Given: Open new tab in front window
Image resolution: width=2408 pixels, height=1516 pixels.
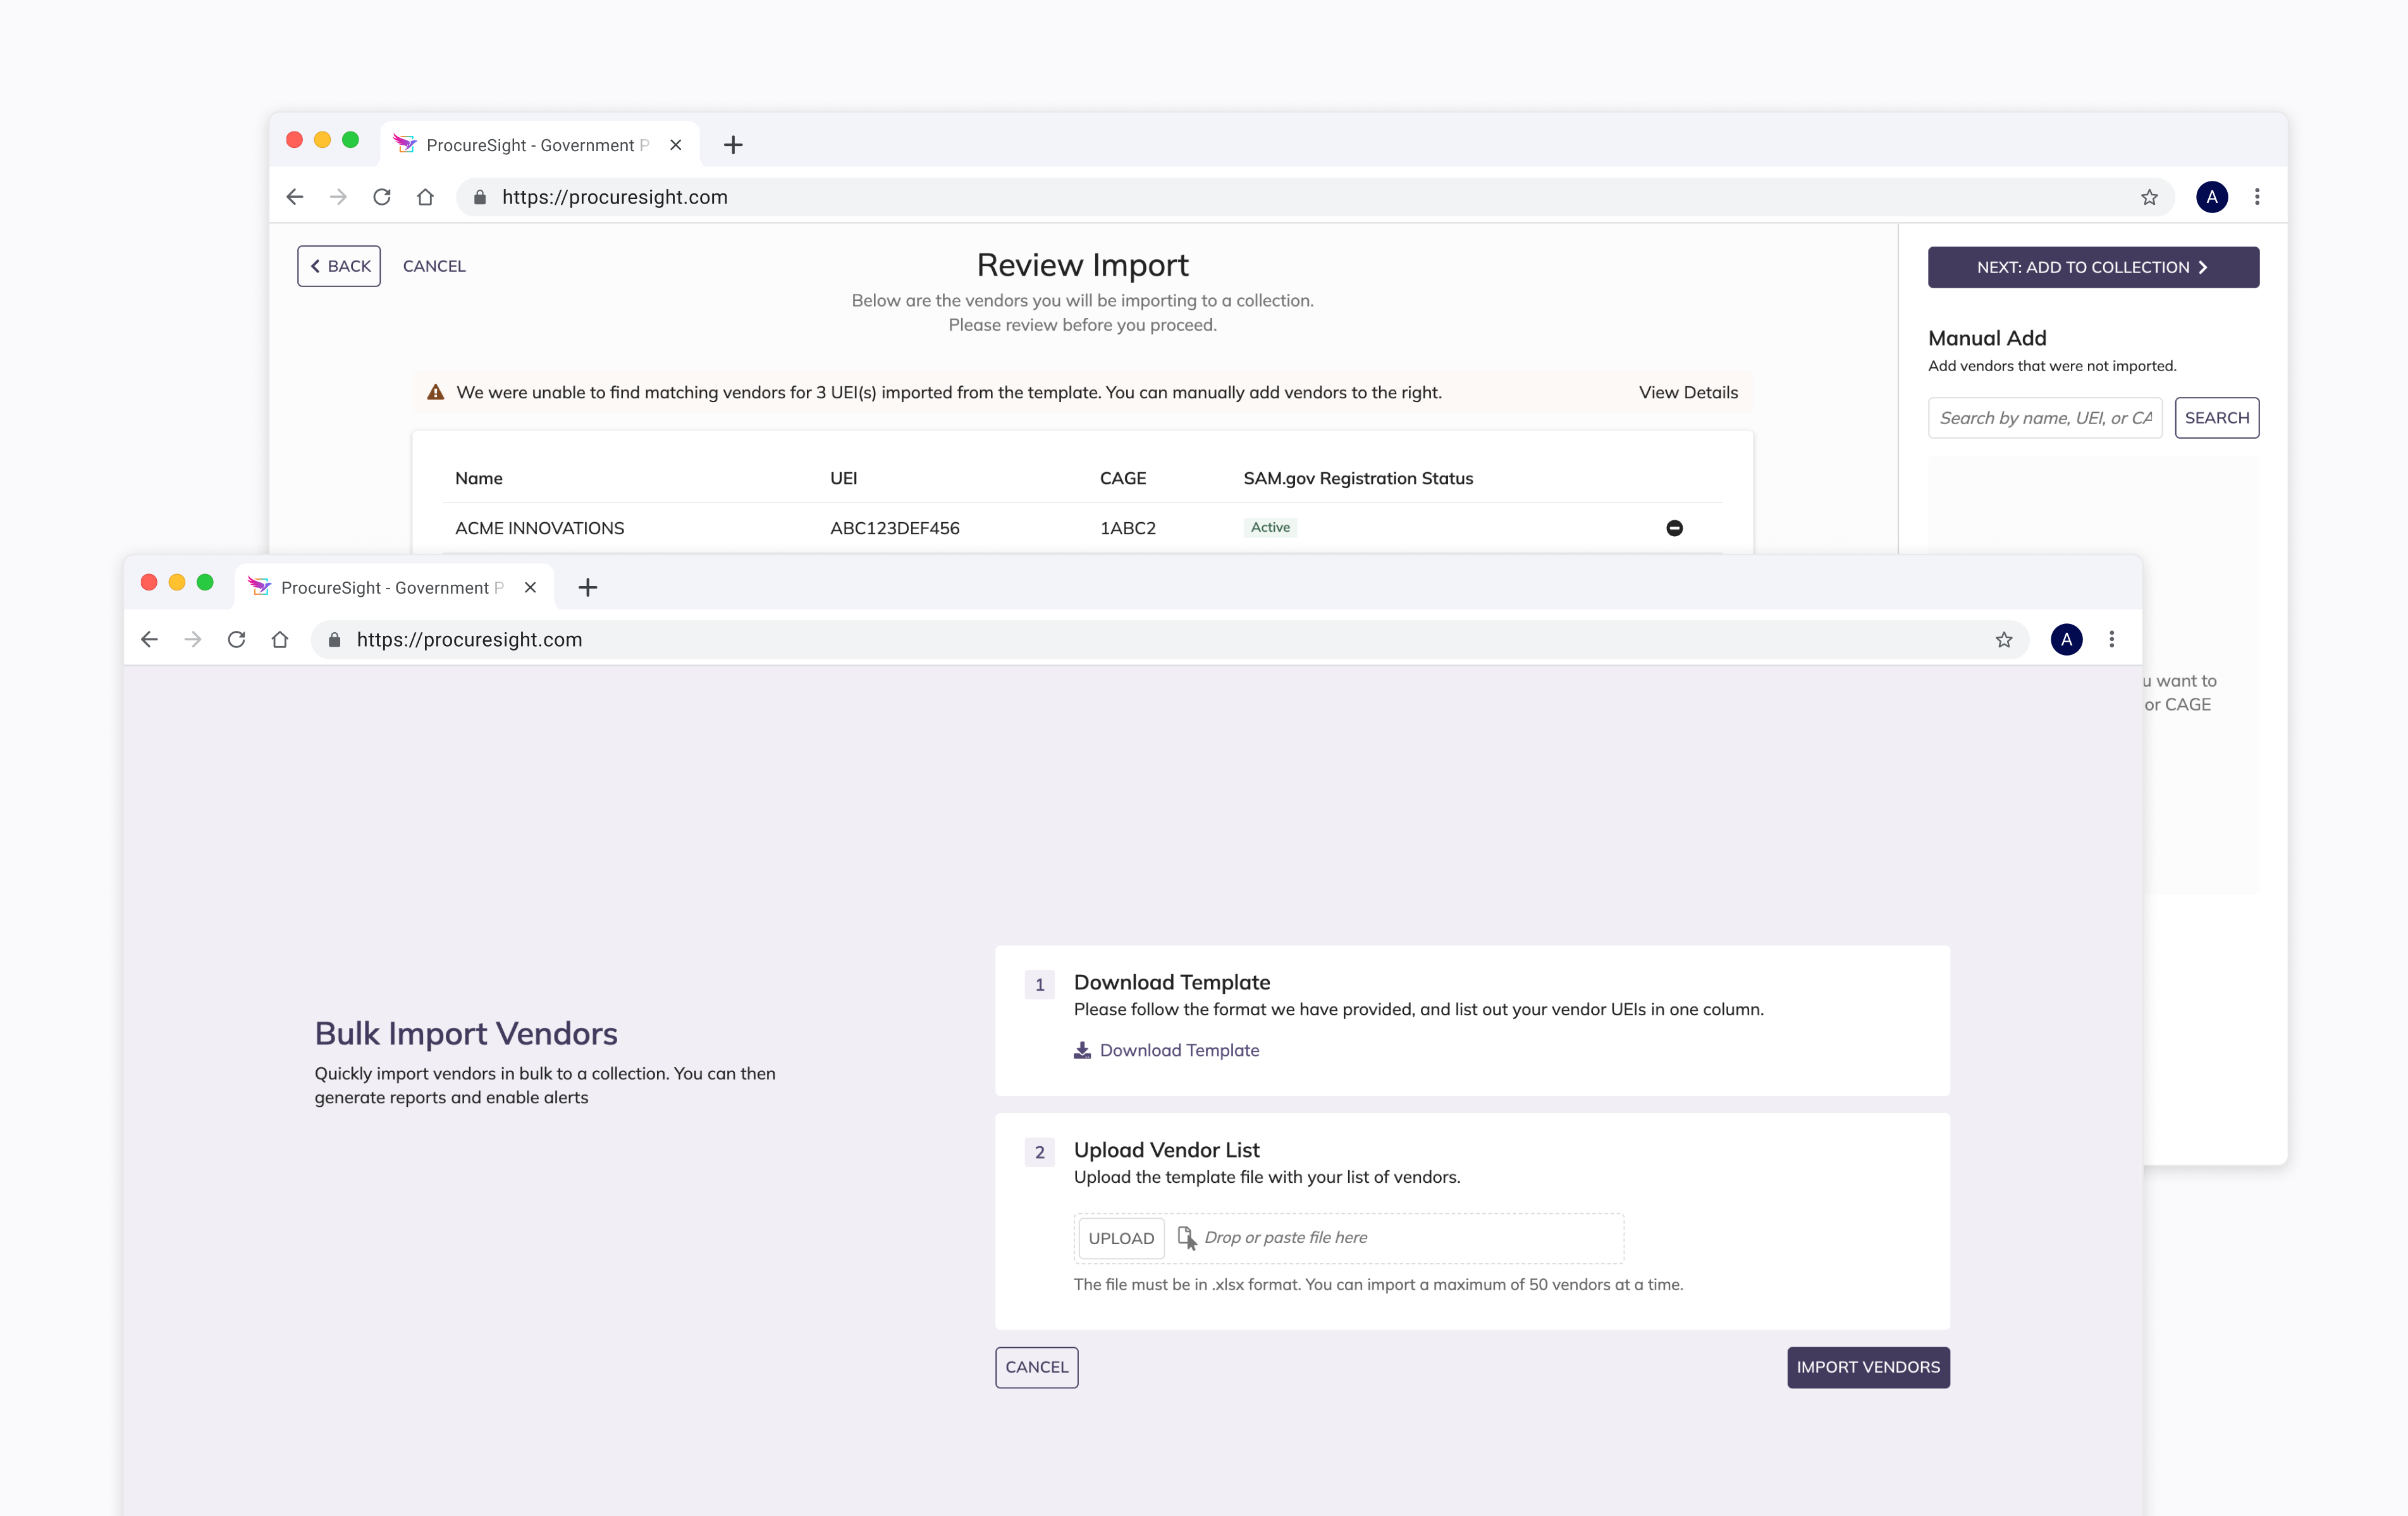Looking at the screenshot, I should (x=588, y=587).
